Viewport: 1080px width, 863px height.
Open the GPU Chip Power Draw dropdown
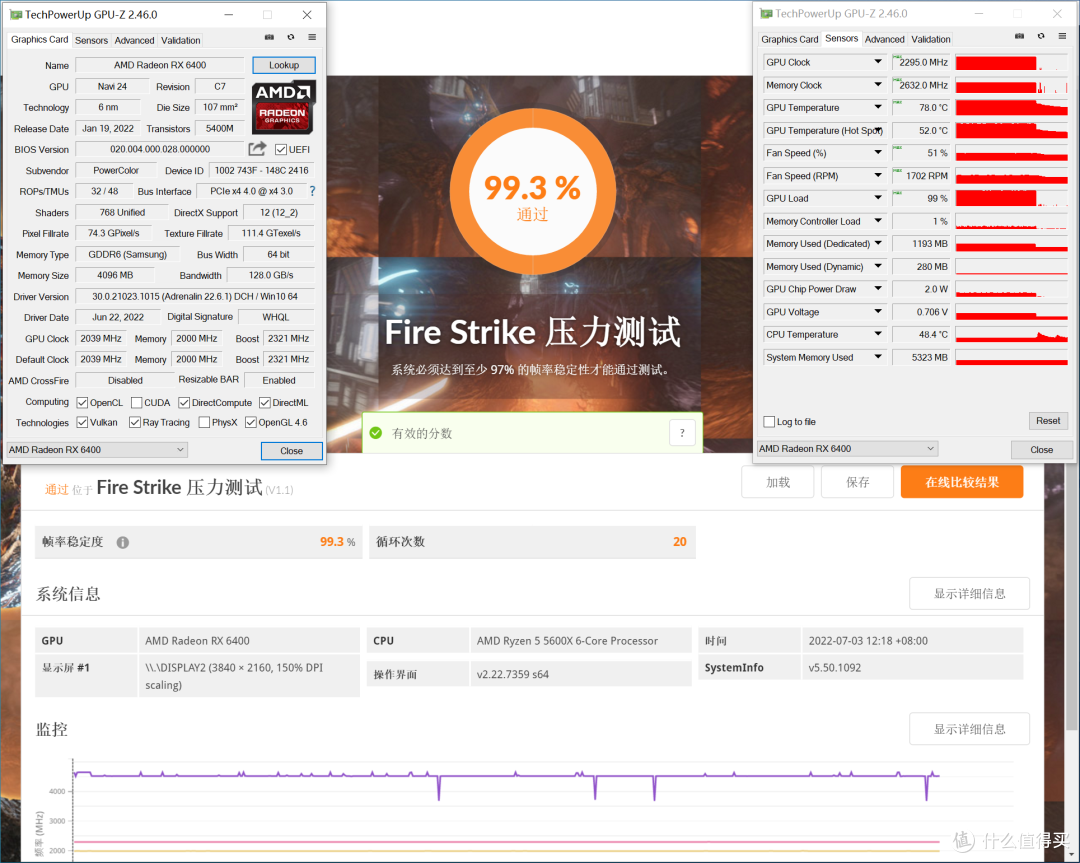878,289
